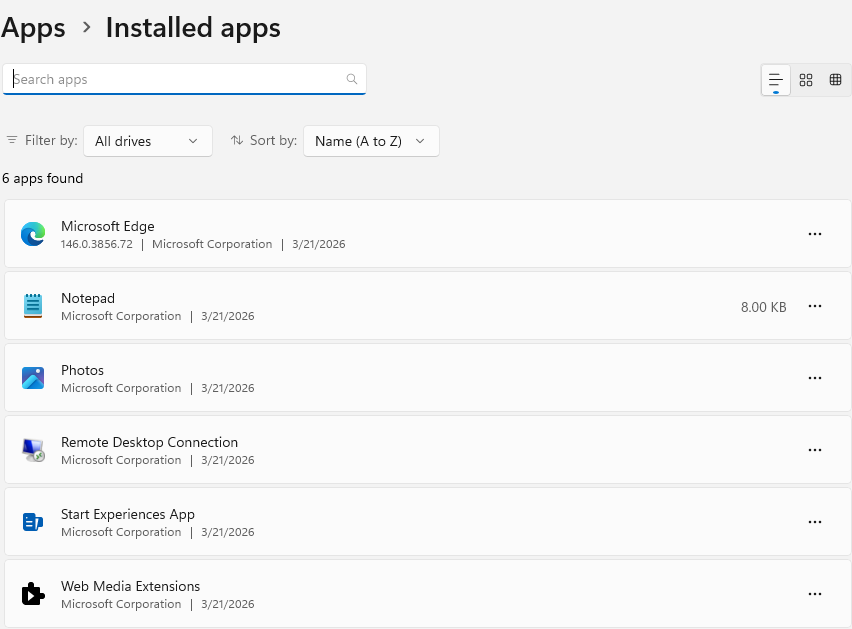Click the Filter by label
852x629 pixels.
(51, 141)
